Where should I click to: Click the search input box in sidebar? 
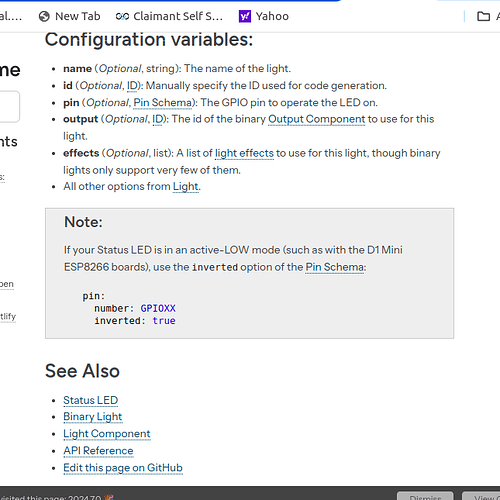(9, 107)
